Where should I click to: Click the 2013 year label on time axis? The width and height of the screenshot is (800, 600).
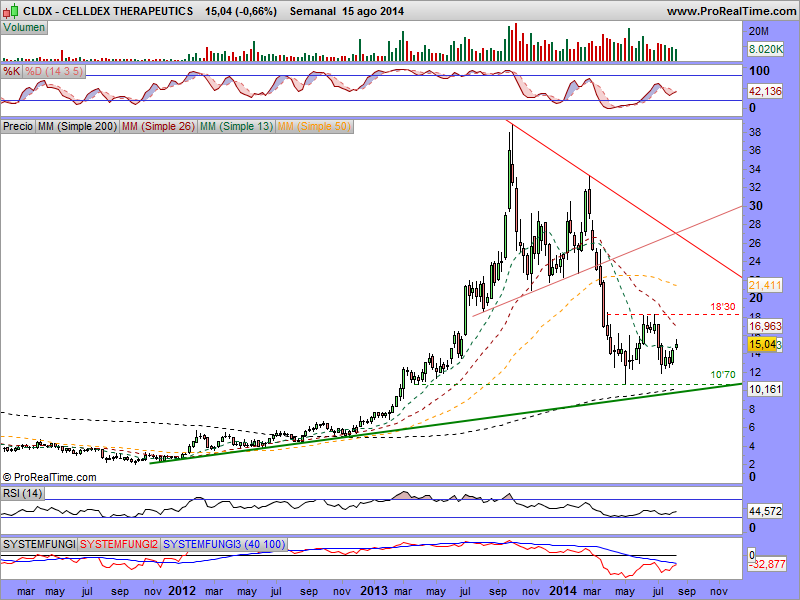click(374, 591)
